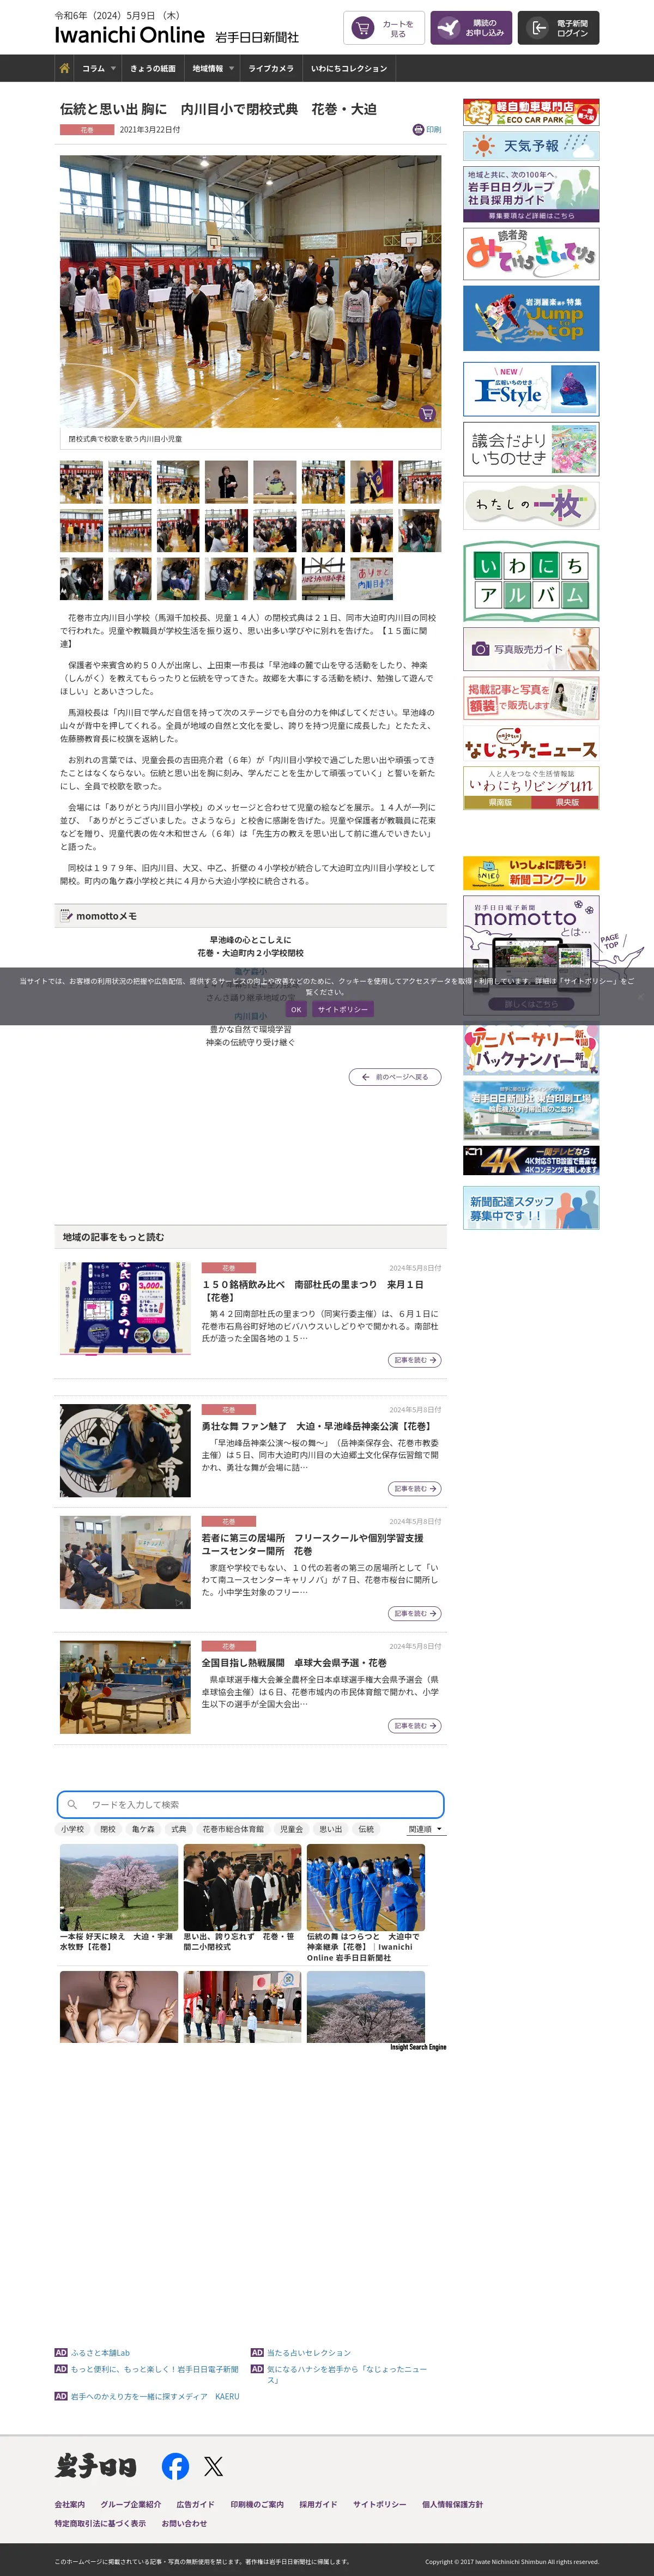Open the わたしの一枚 banner
Screen dimensions: 654x2576
coord(531,506)
